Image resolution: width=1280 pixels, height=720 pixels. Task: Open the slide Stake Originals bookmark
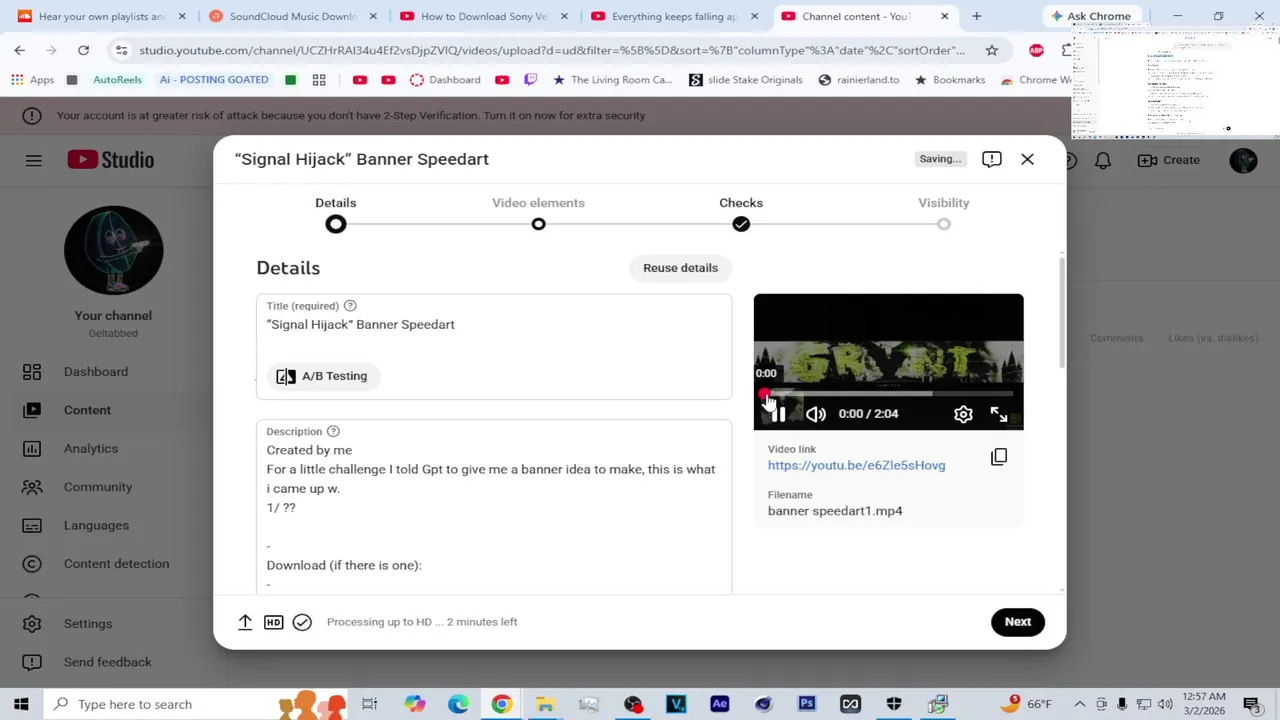[x=746, y=80]
